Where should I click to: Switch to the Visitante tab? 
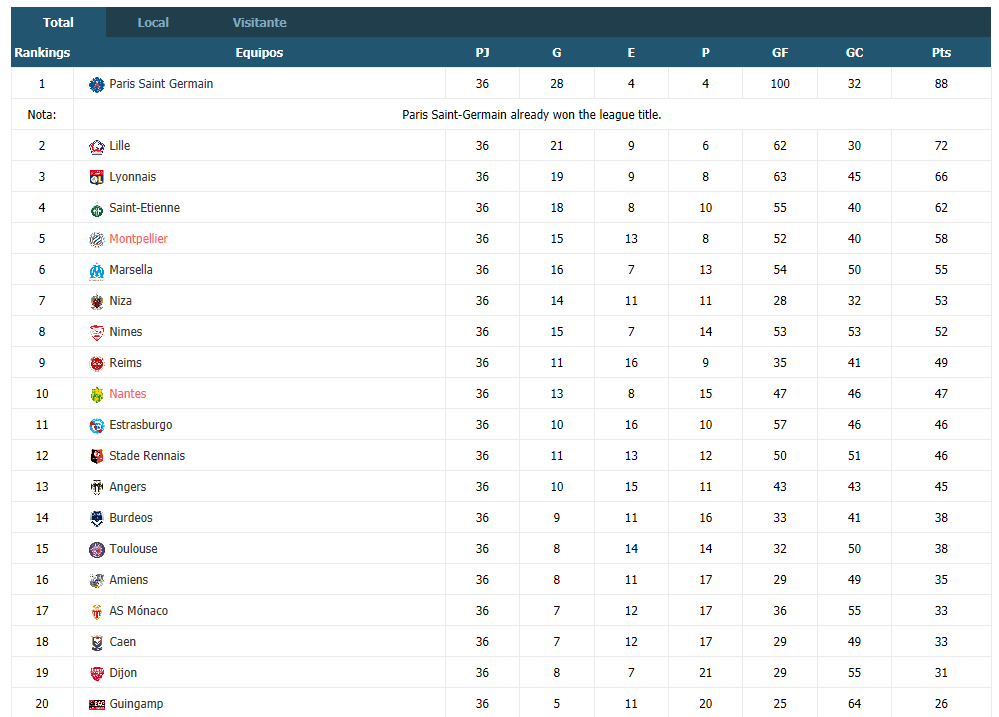[259, 22]
